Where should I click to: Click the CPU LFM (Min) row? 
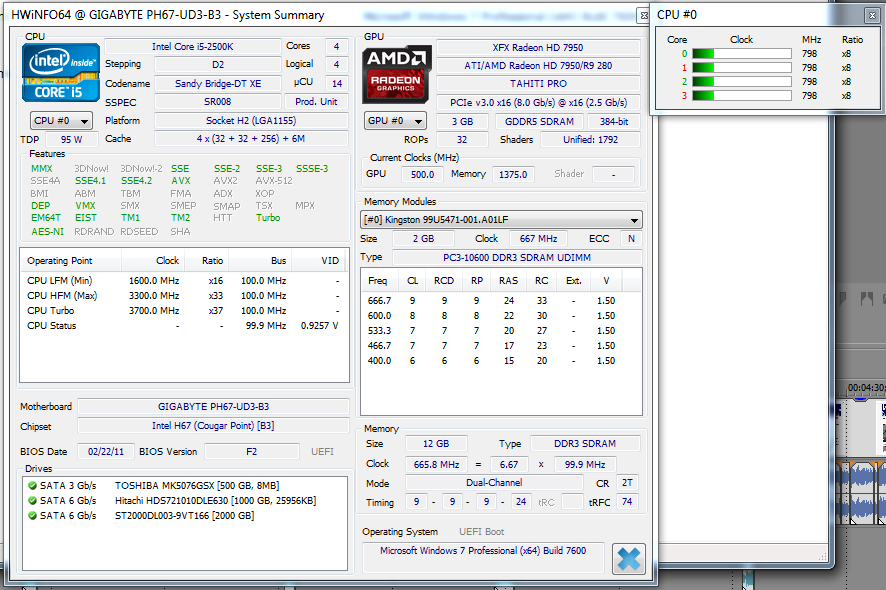[183, 281]
